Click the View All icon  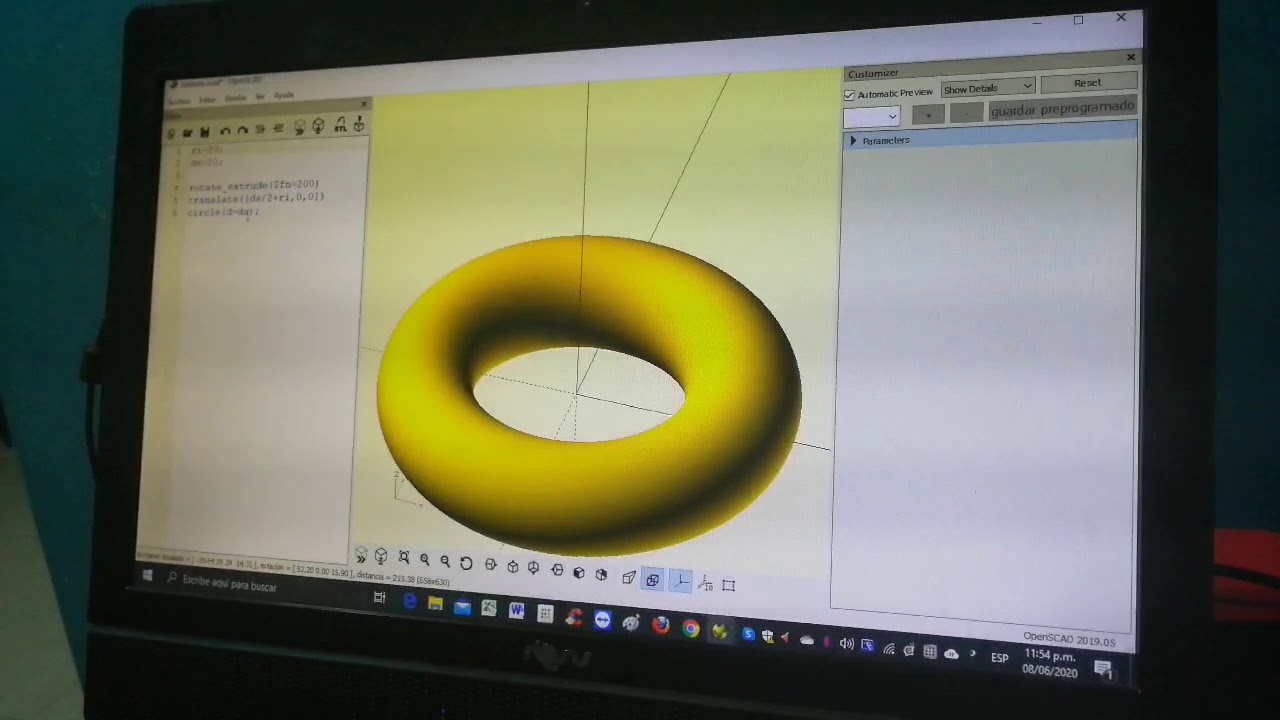(404, 558)
